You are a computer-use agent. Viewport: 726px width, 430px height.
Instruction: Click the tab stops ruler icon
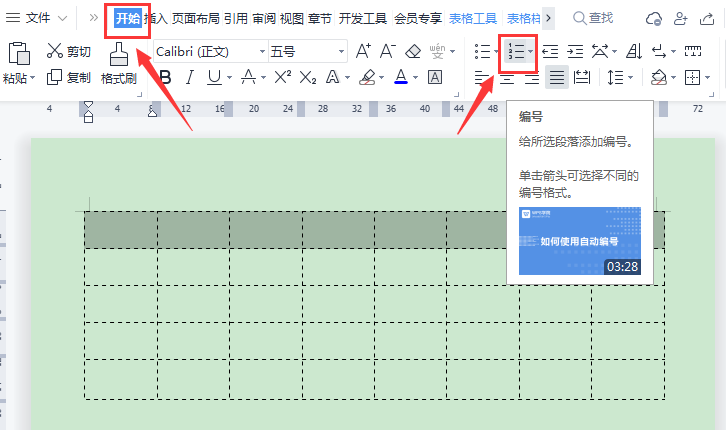tap(693, 51)
